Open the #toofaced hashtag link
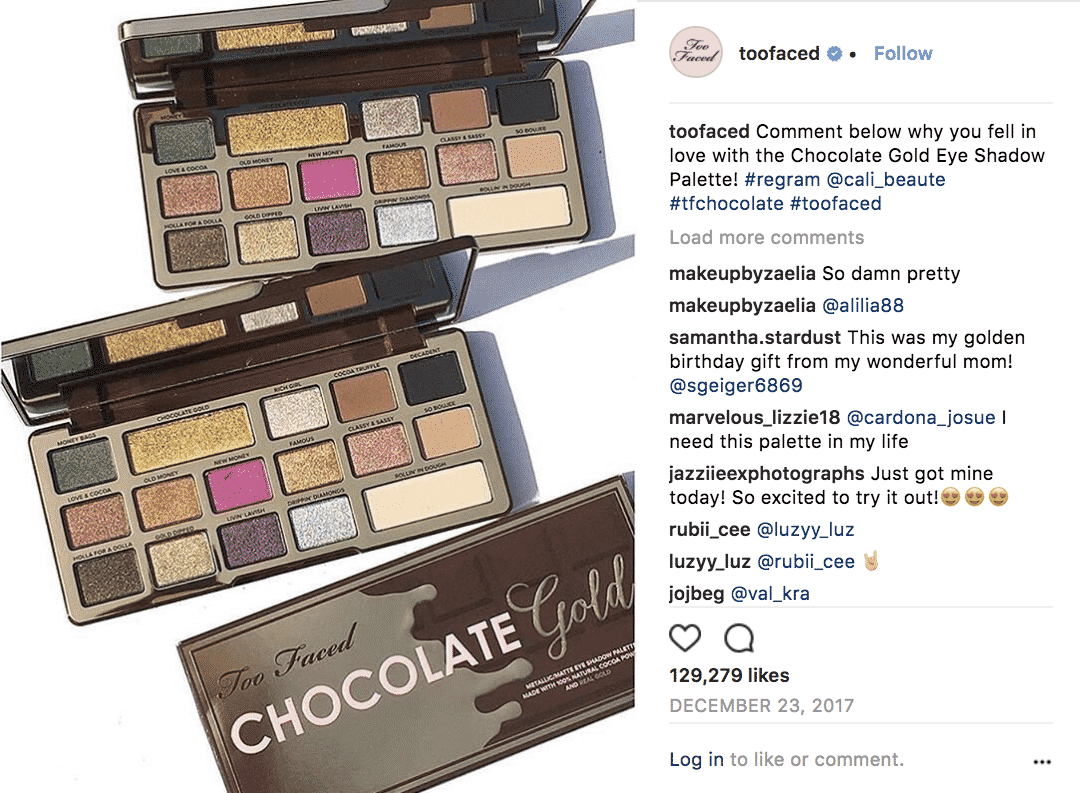The image size is (1080, 793). [835, 204]
